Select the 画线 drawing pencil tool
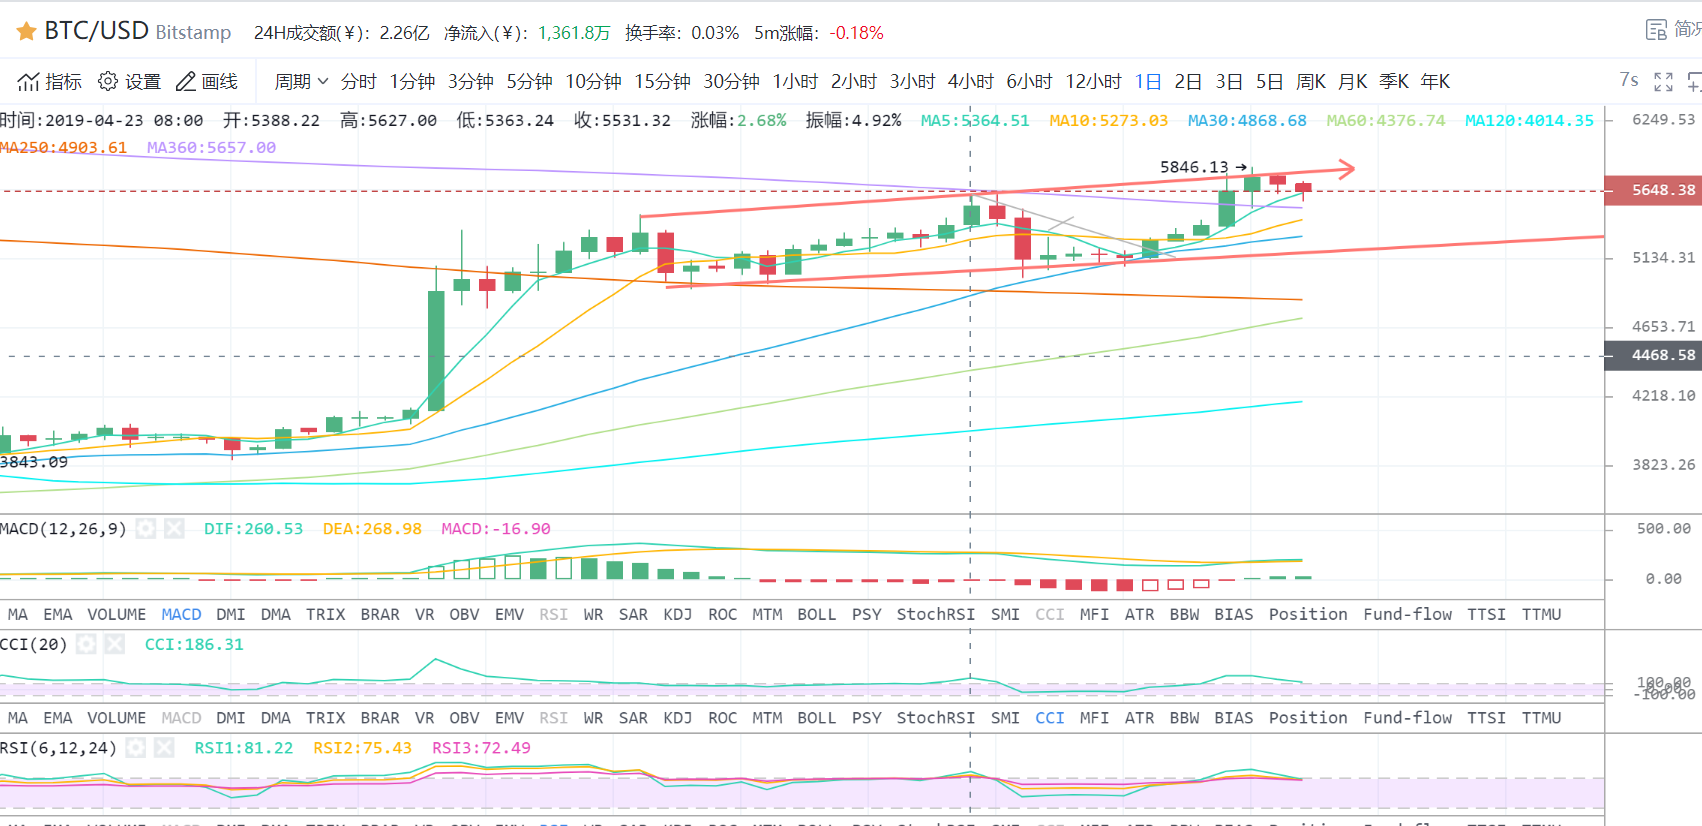Screen dimensions: 1702x826 point(186,81)
